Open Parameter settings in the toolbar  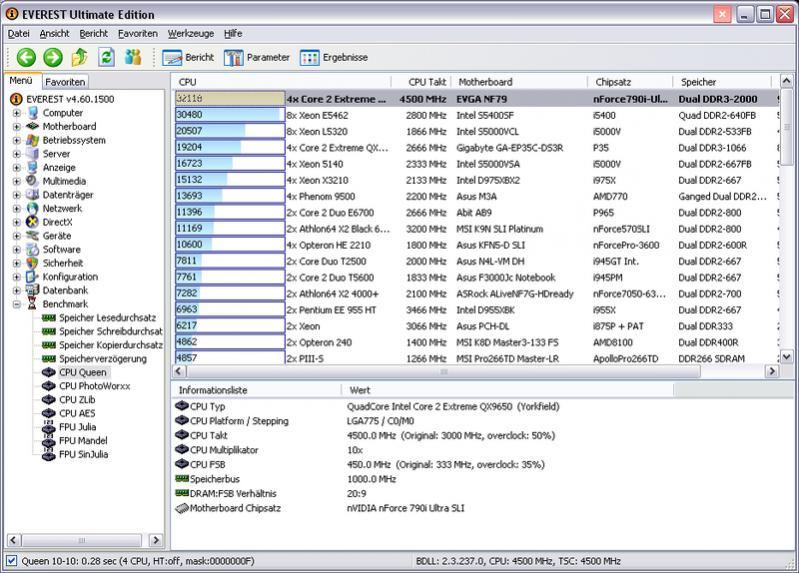(256, 58)
